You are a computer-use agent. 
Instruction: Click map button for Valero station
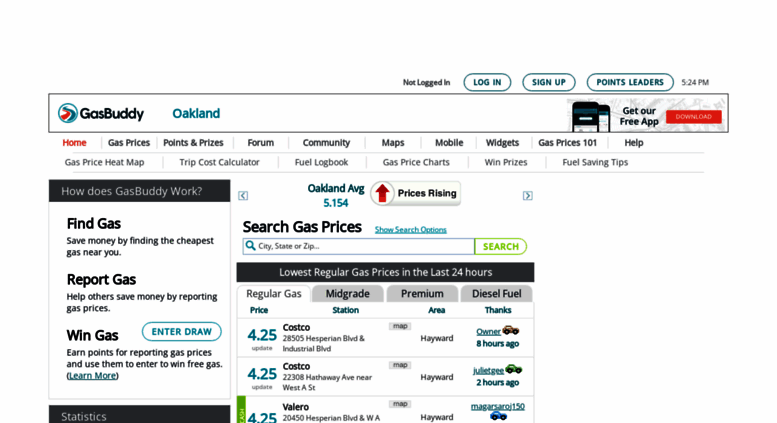coord(400,404)
